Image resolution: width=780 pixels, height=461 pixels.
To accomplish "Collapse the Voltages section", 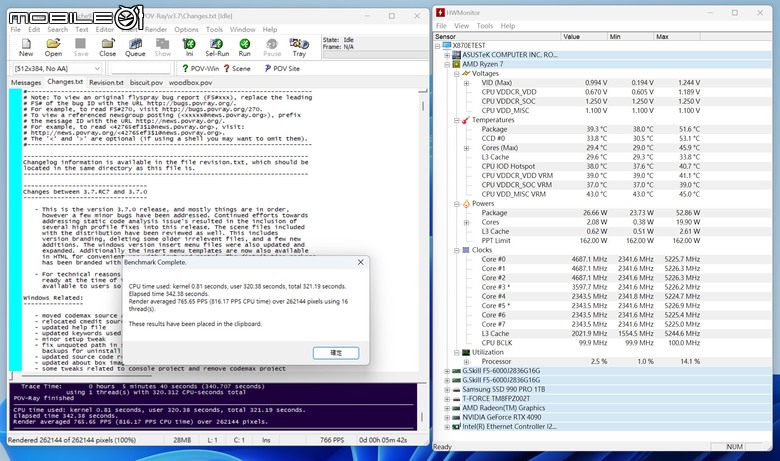I will tap(457, 74).
